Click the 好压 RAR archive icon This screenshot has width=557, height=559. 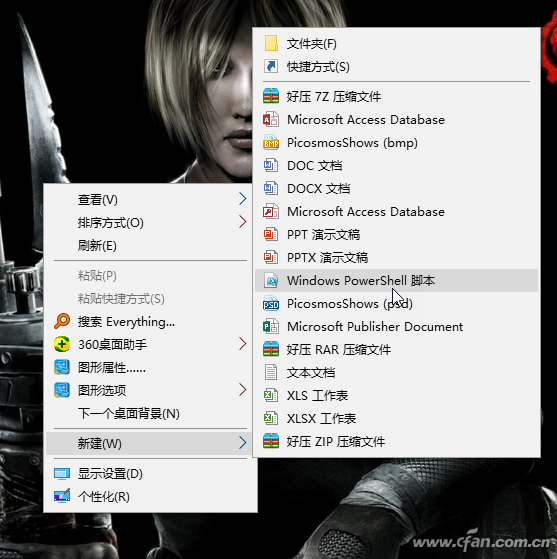pos(271,349)
